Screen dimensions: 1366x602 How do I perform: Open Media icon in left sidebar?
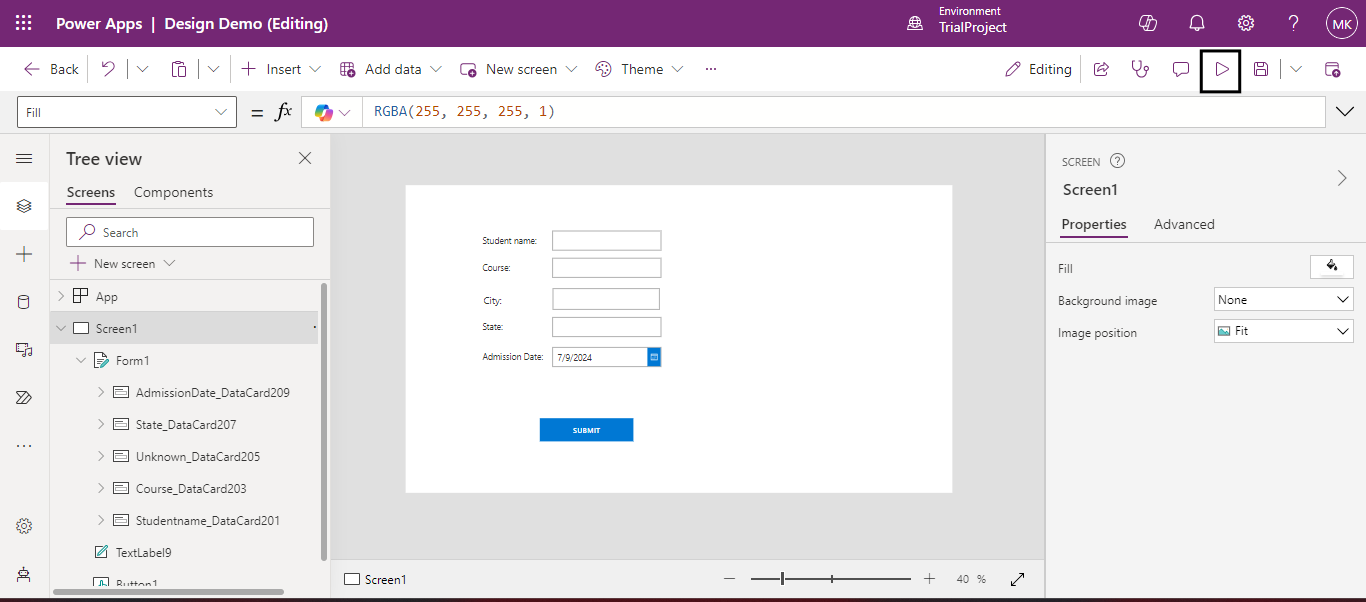(24, 349)
